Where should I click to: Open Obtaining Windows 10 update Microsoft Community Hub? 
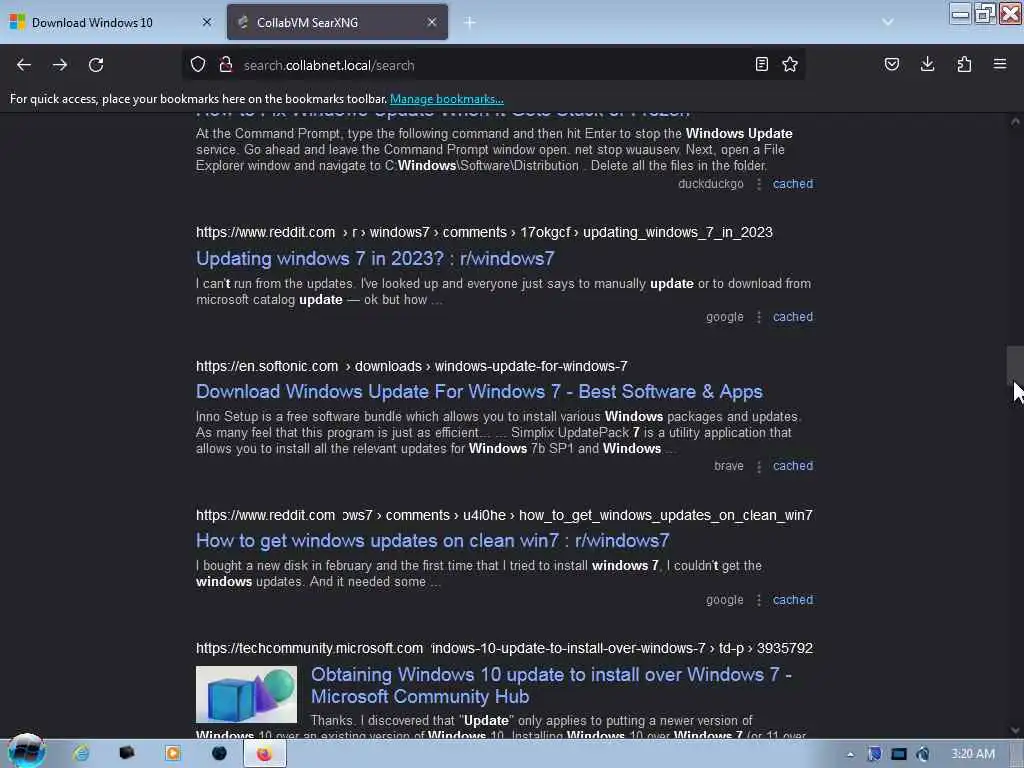coord(551,685)
